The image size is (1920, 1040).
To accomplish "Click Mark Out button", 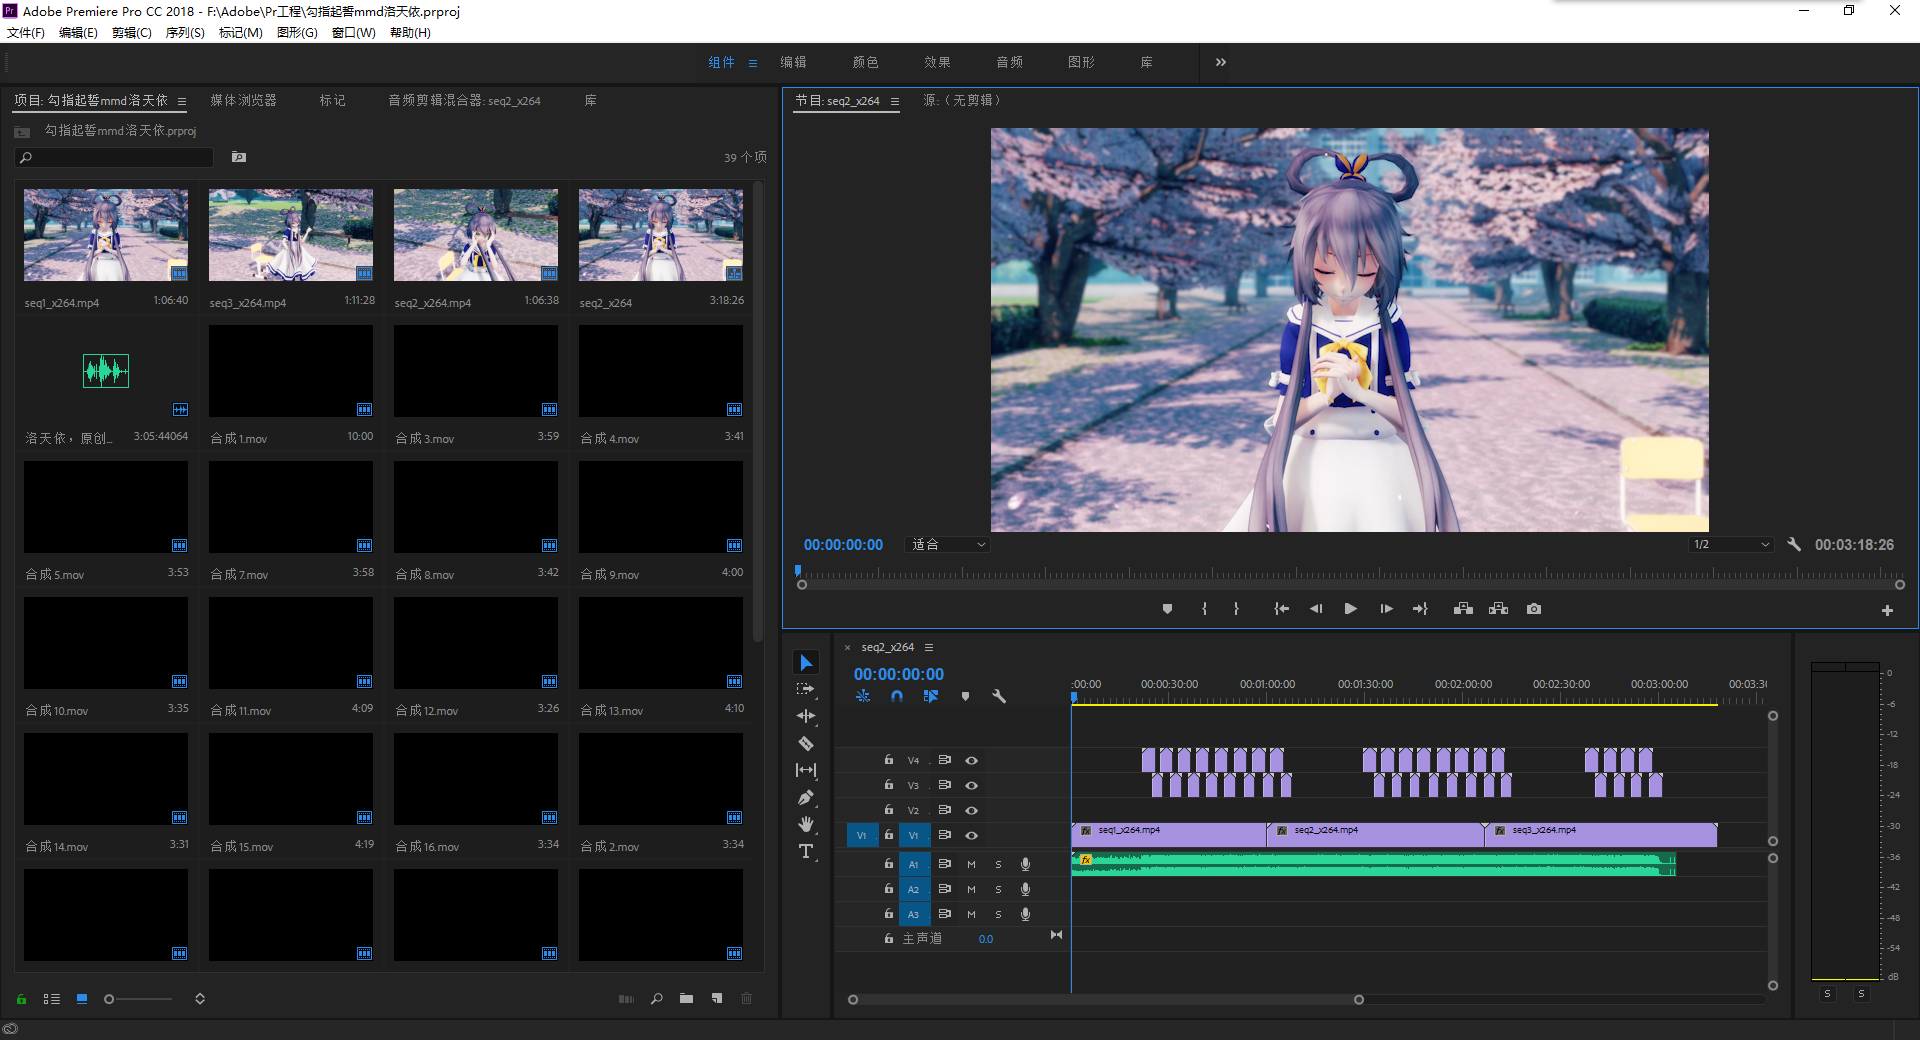I will (x=1237, y=609).
